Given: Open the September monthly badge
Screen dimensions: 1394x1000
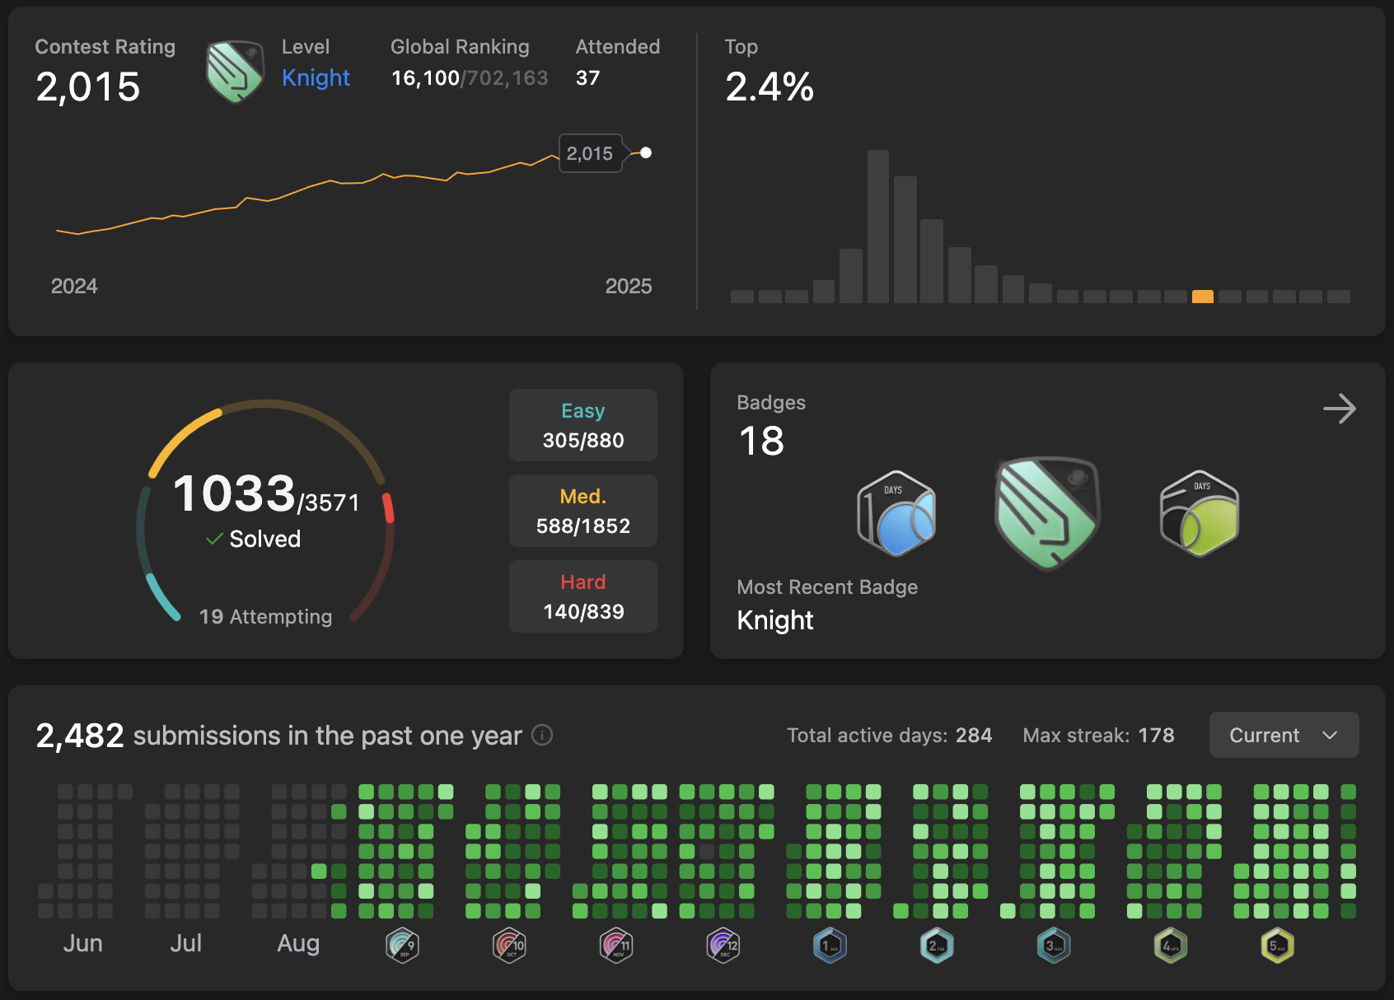Looking at the screenshot, I should 402,944.
